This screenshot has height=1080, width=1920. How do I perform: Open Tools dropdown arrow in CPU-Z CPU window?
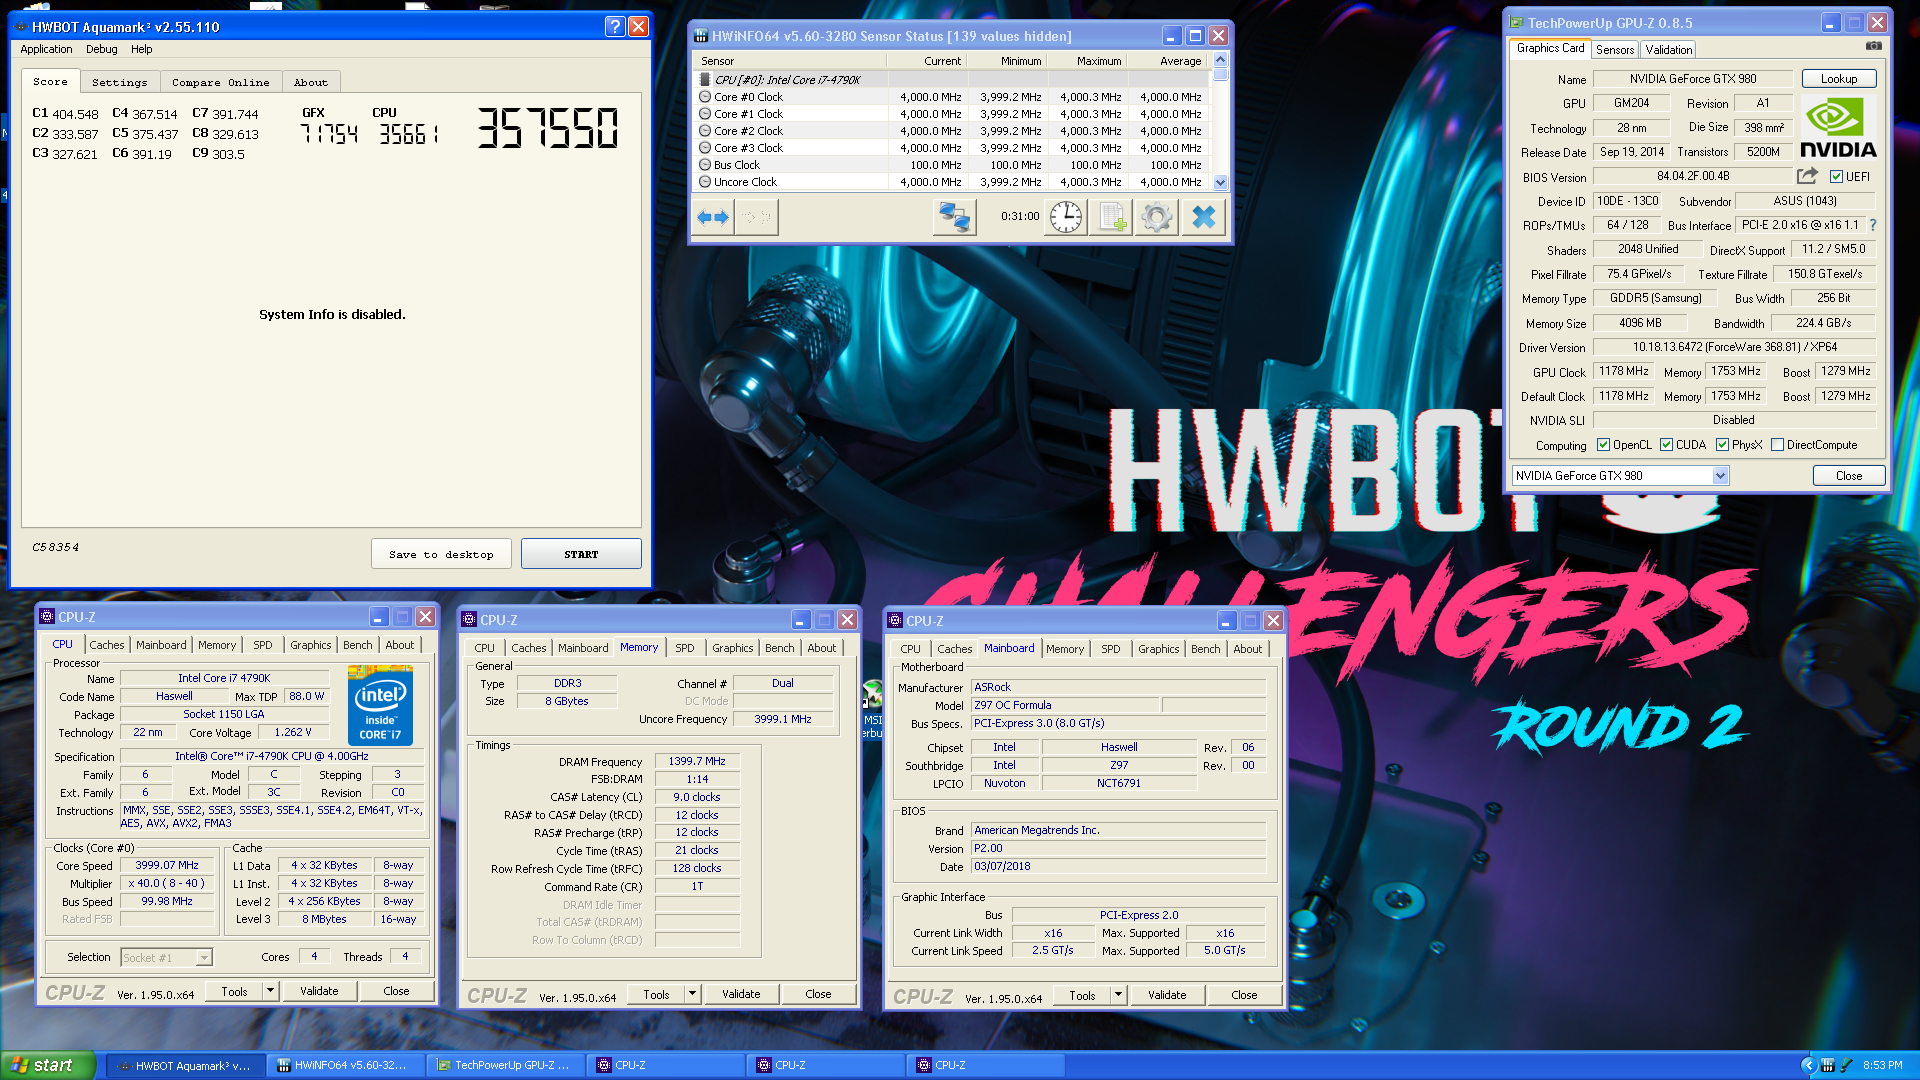point(270,991)
